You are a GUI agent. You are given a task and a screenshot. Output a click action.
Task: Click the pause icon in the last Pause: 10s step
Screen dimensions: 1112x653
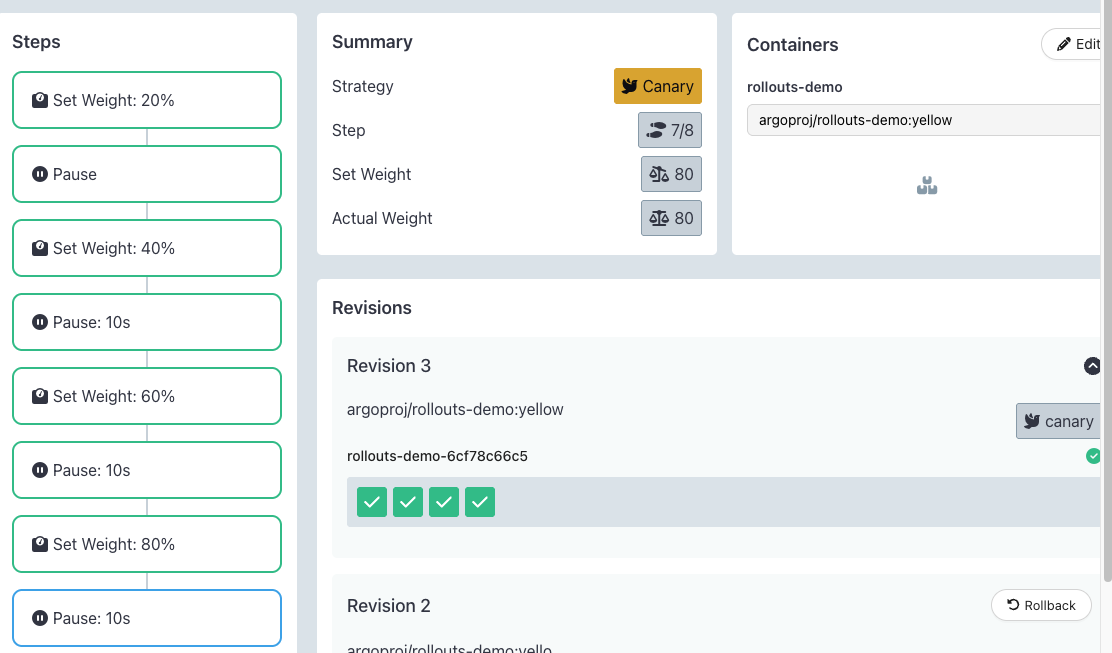(40, 618)
